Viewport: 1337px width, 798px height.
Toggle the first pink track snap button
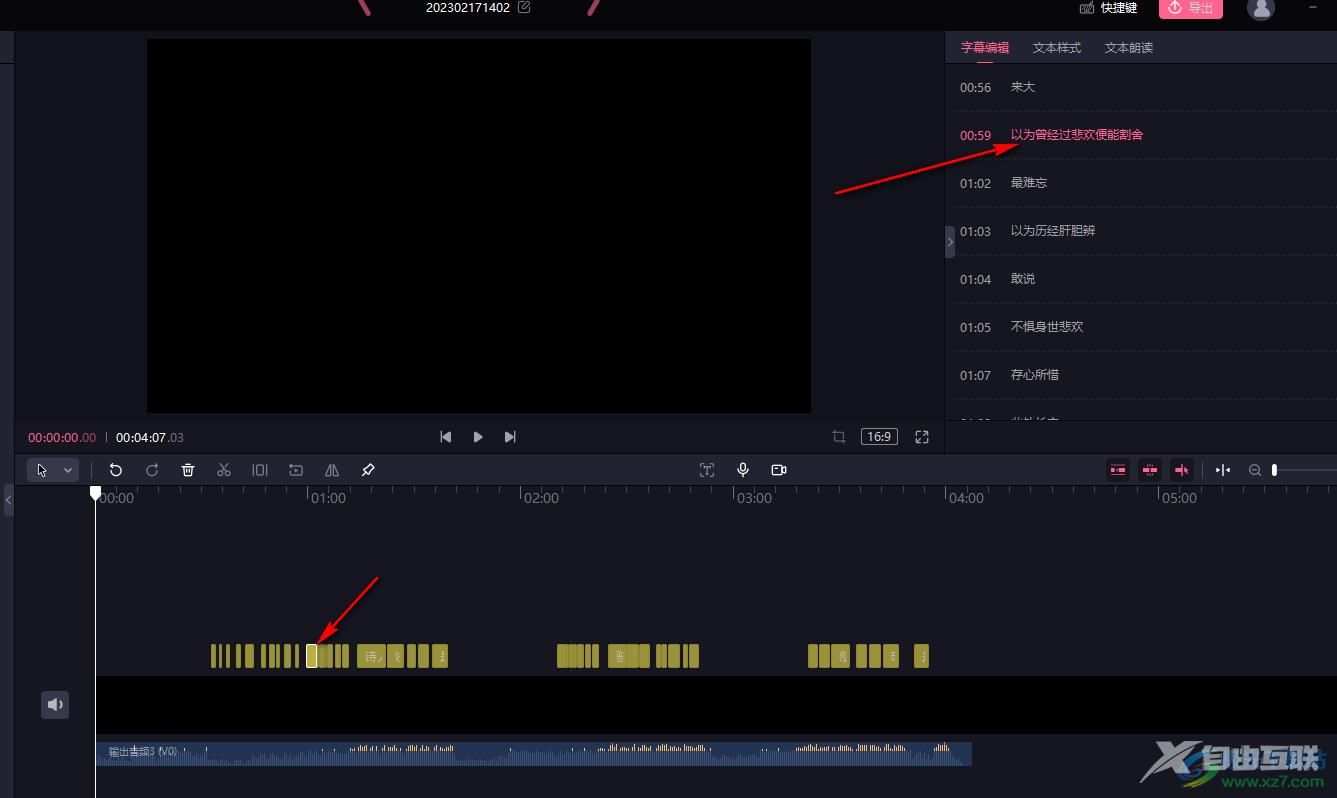(x=1118, y=470)
